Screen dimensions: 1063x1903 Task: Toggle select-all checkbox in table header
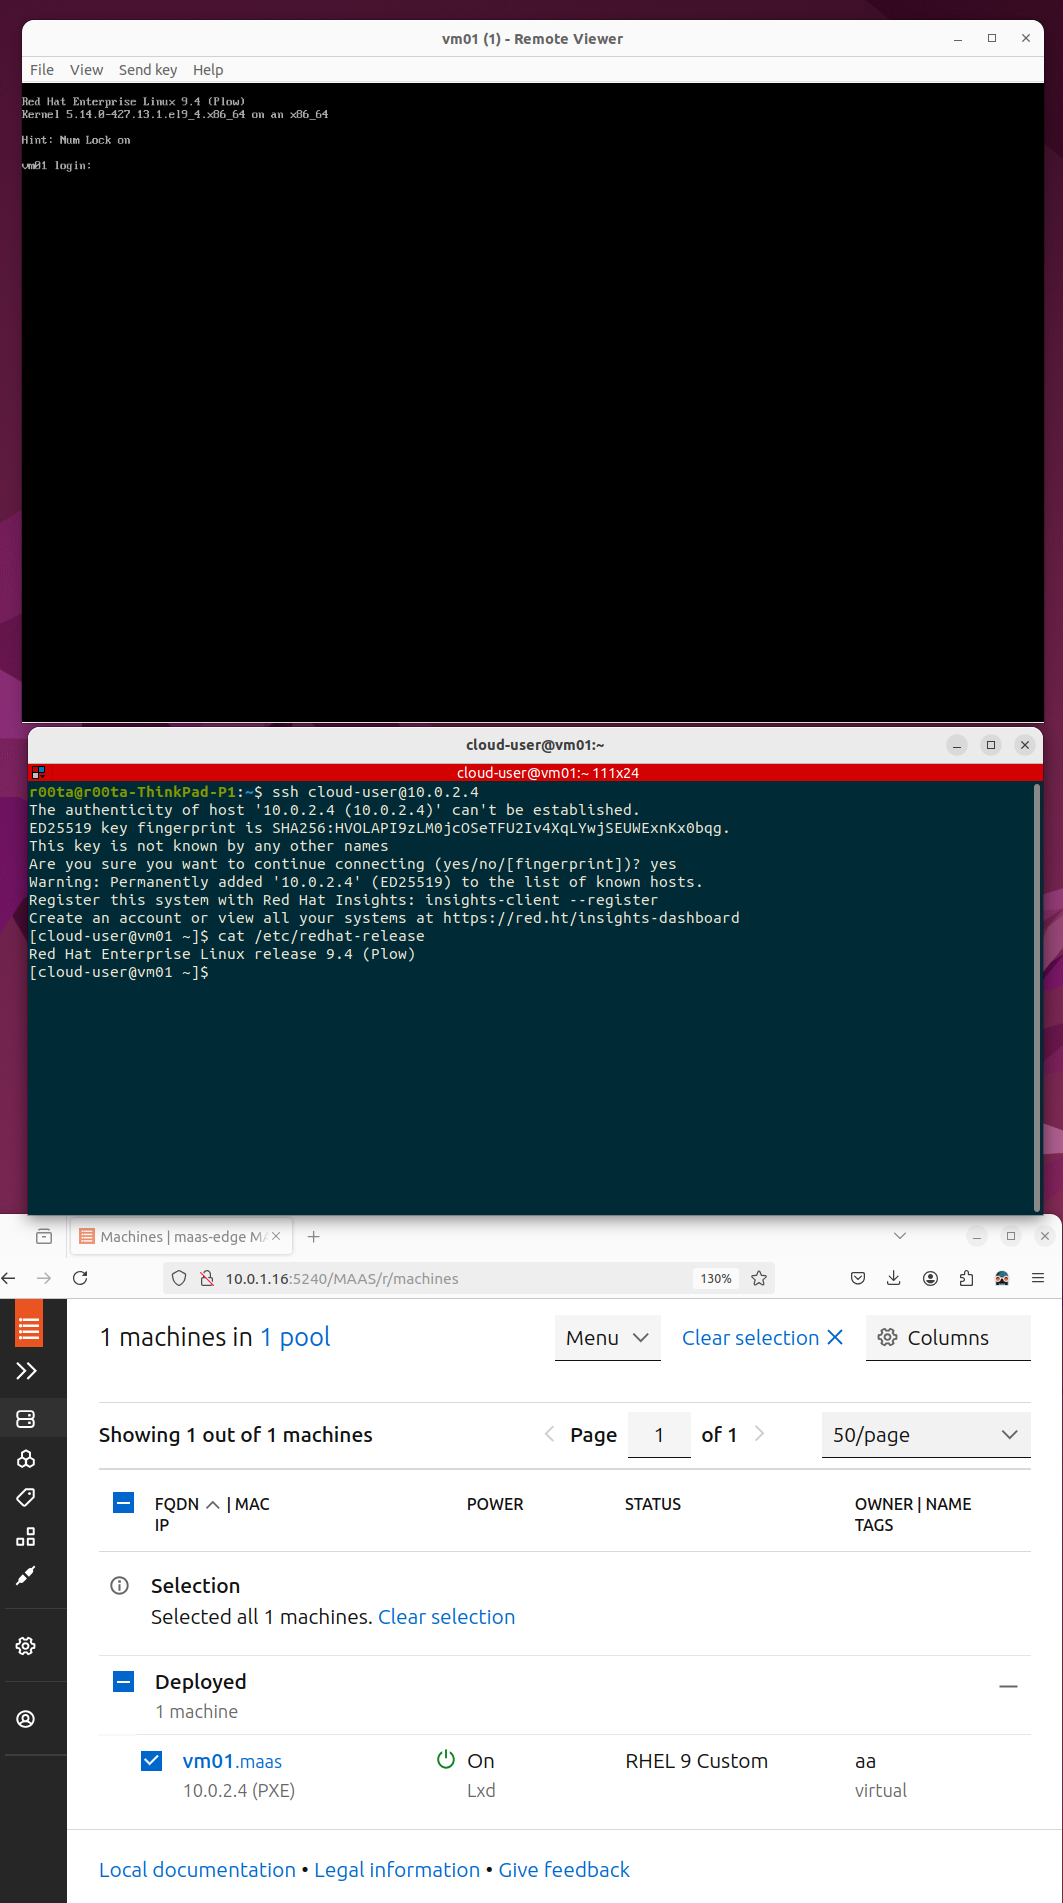point(124,1503)
